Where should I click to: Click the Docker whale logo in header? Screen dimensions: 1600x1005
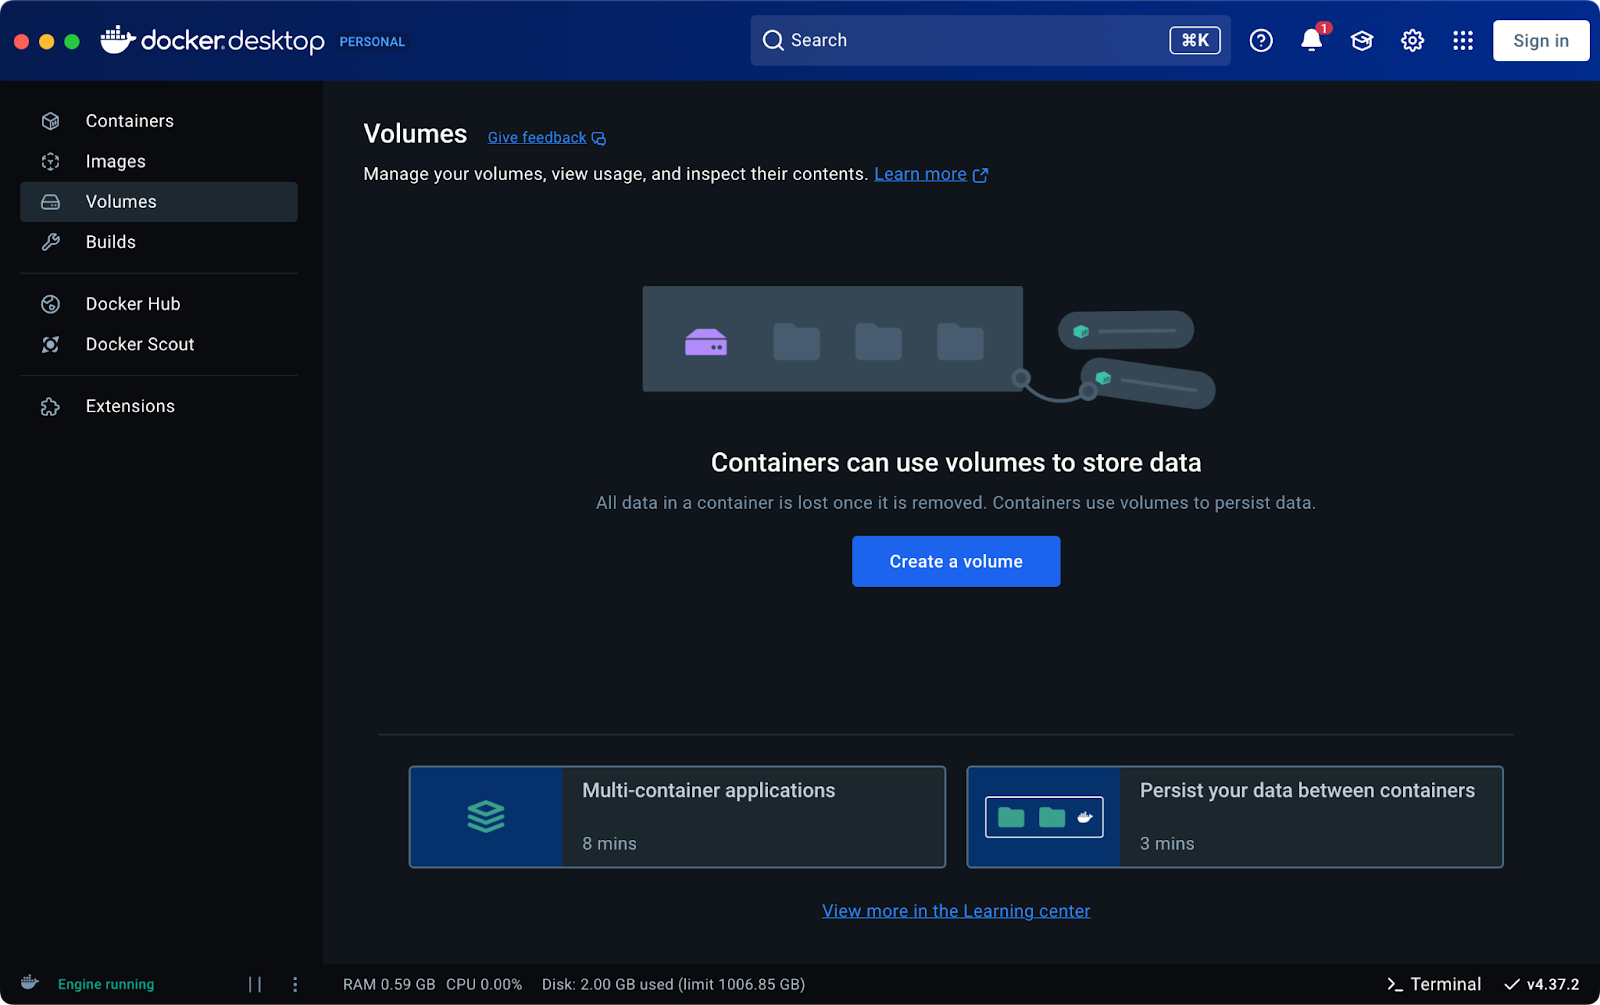tap(118, 40)
